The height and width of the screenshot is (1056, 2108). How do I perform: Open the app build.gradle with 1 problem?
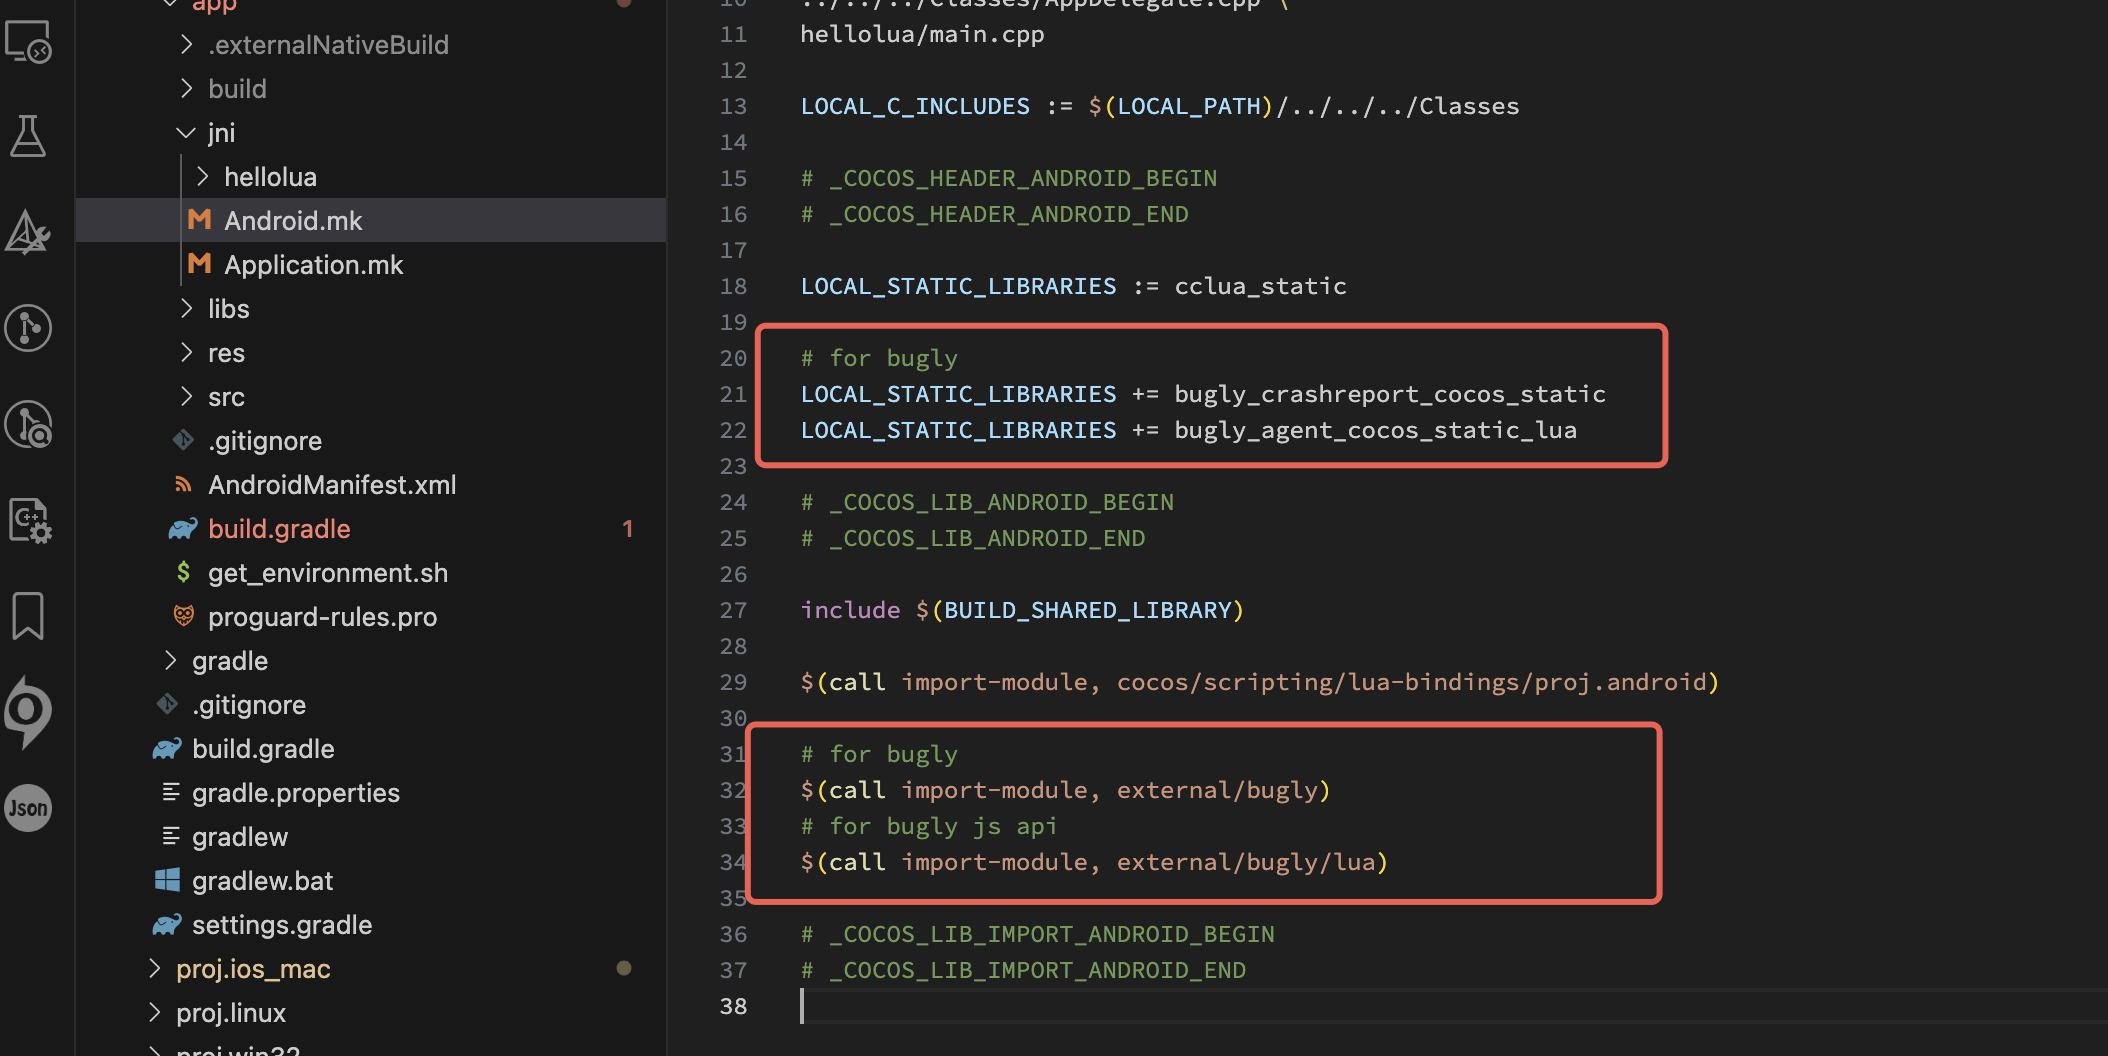pos(371,528)
